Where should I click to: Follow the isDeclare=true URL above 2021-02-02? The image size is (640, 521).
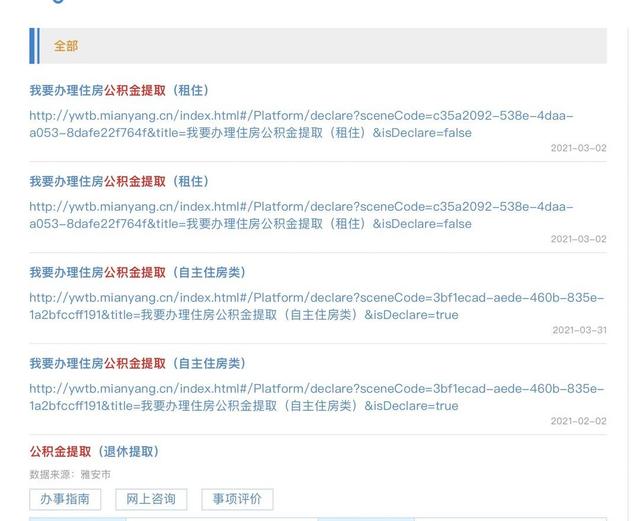click(x=317, y=397)
